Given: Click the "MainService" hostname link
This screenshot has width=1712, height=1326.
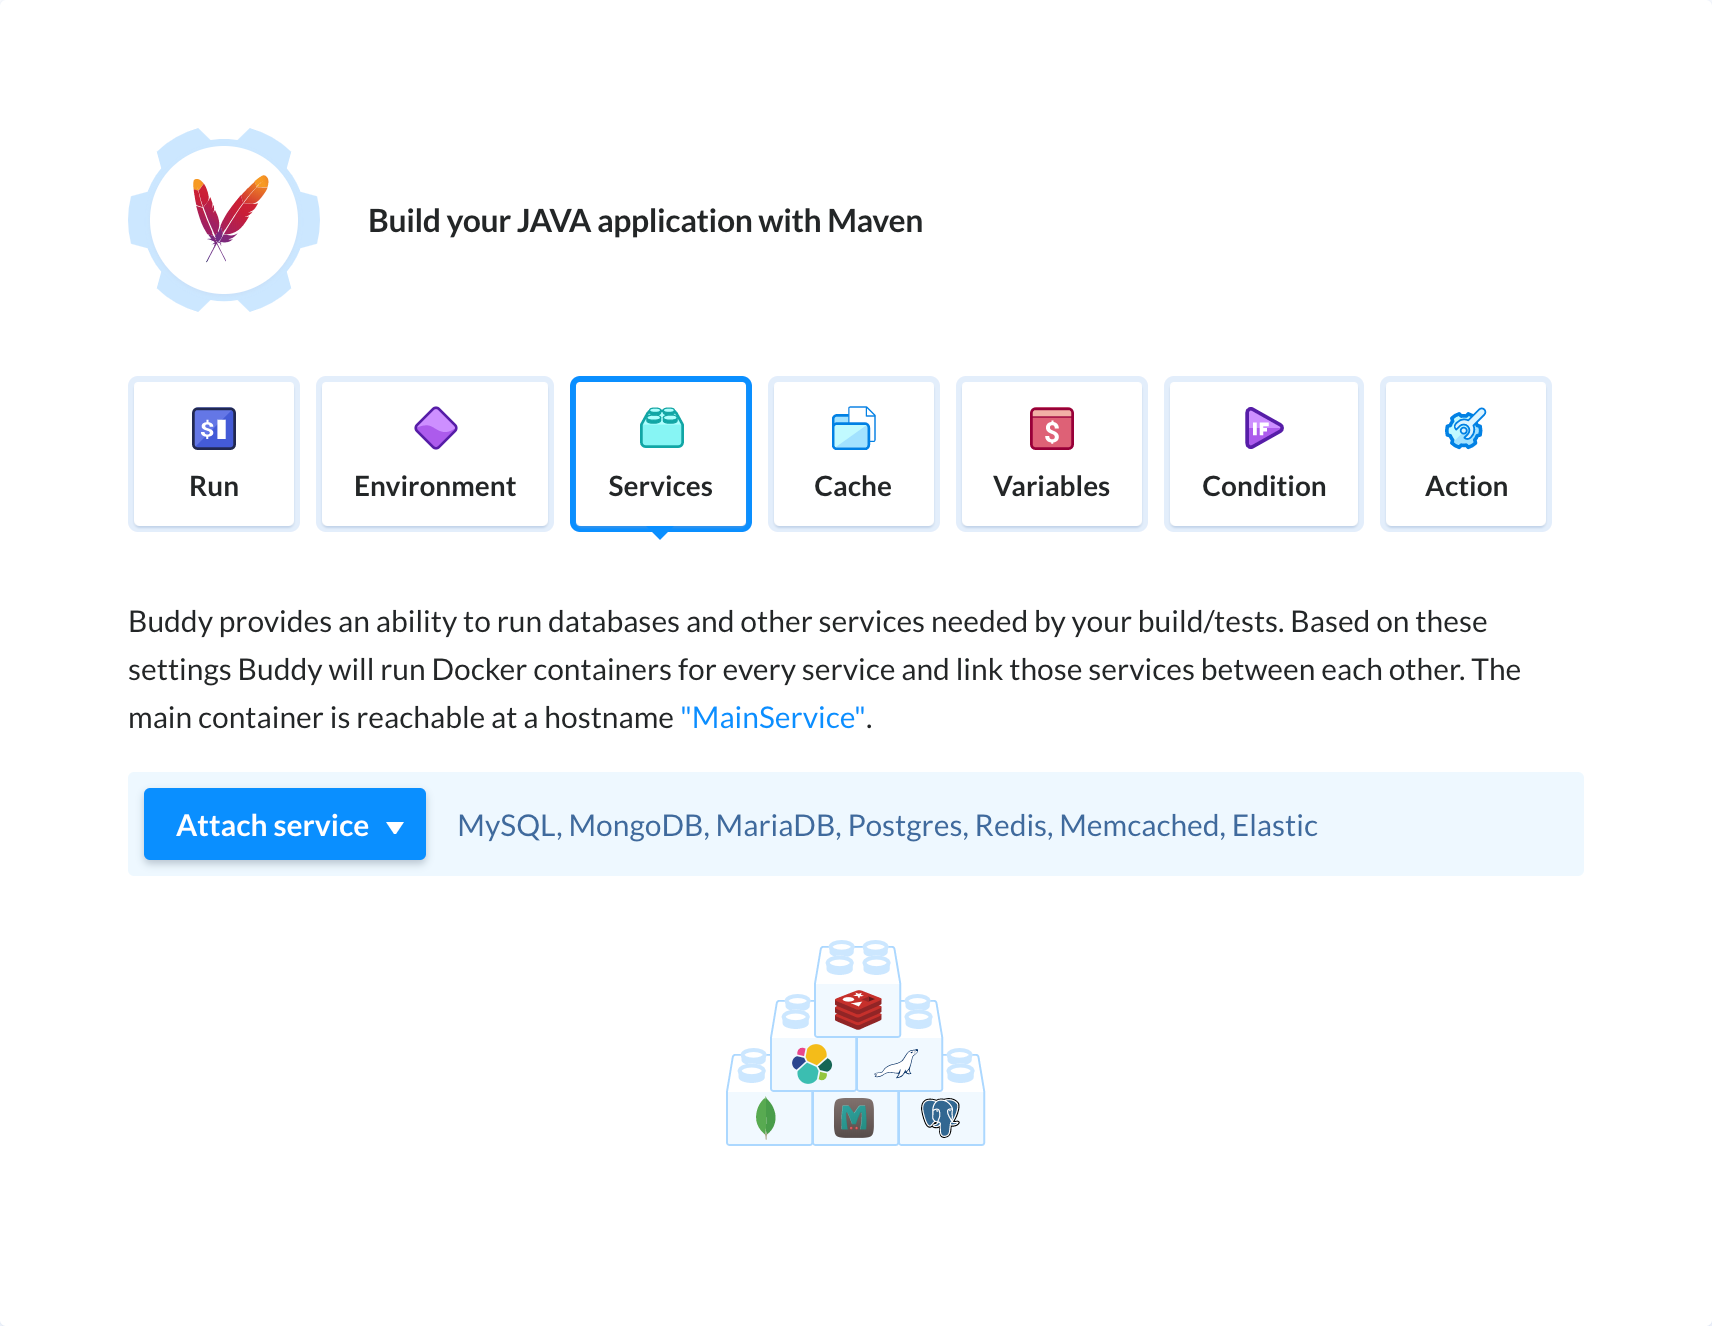Looking at the screenshot, I should (x=773, y=718).
